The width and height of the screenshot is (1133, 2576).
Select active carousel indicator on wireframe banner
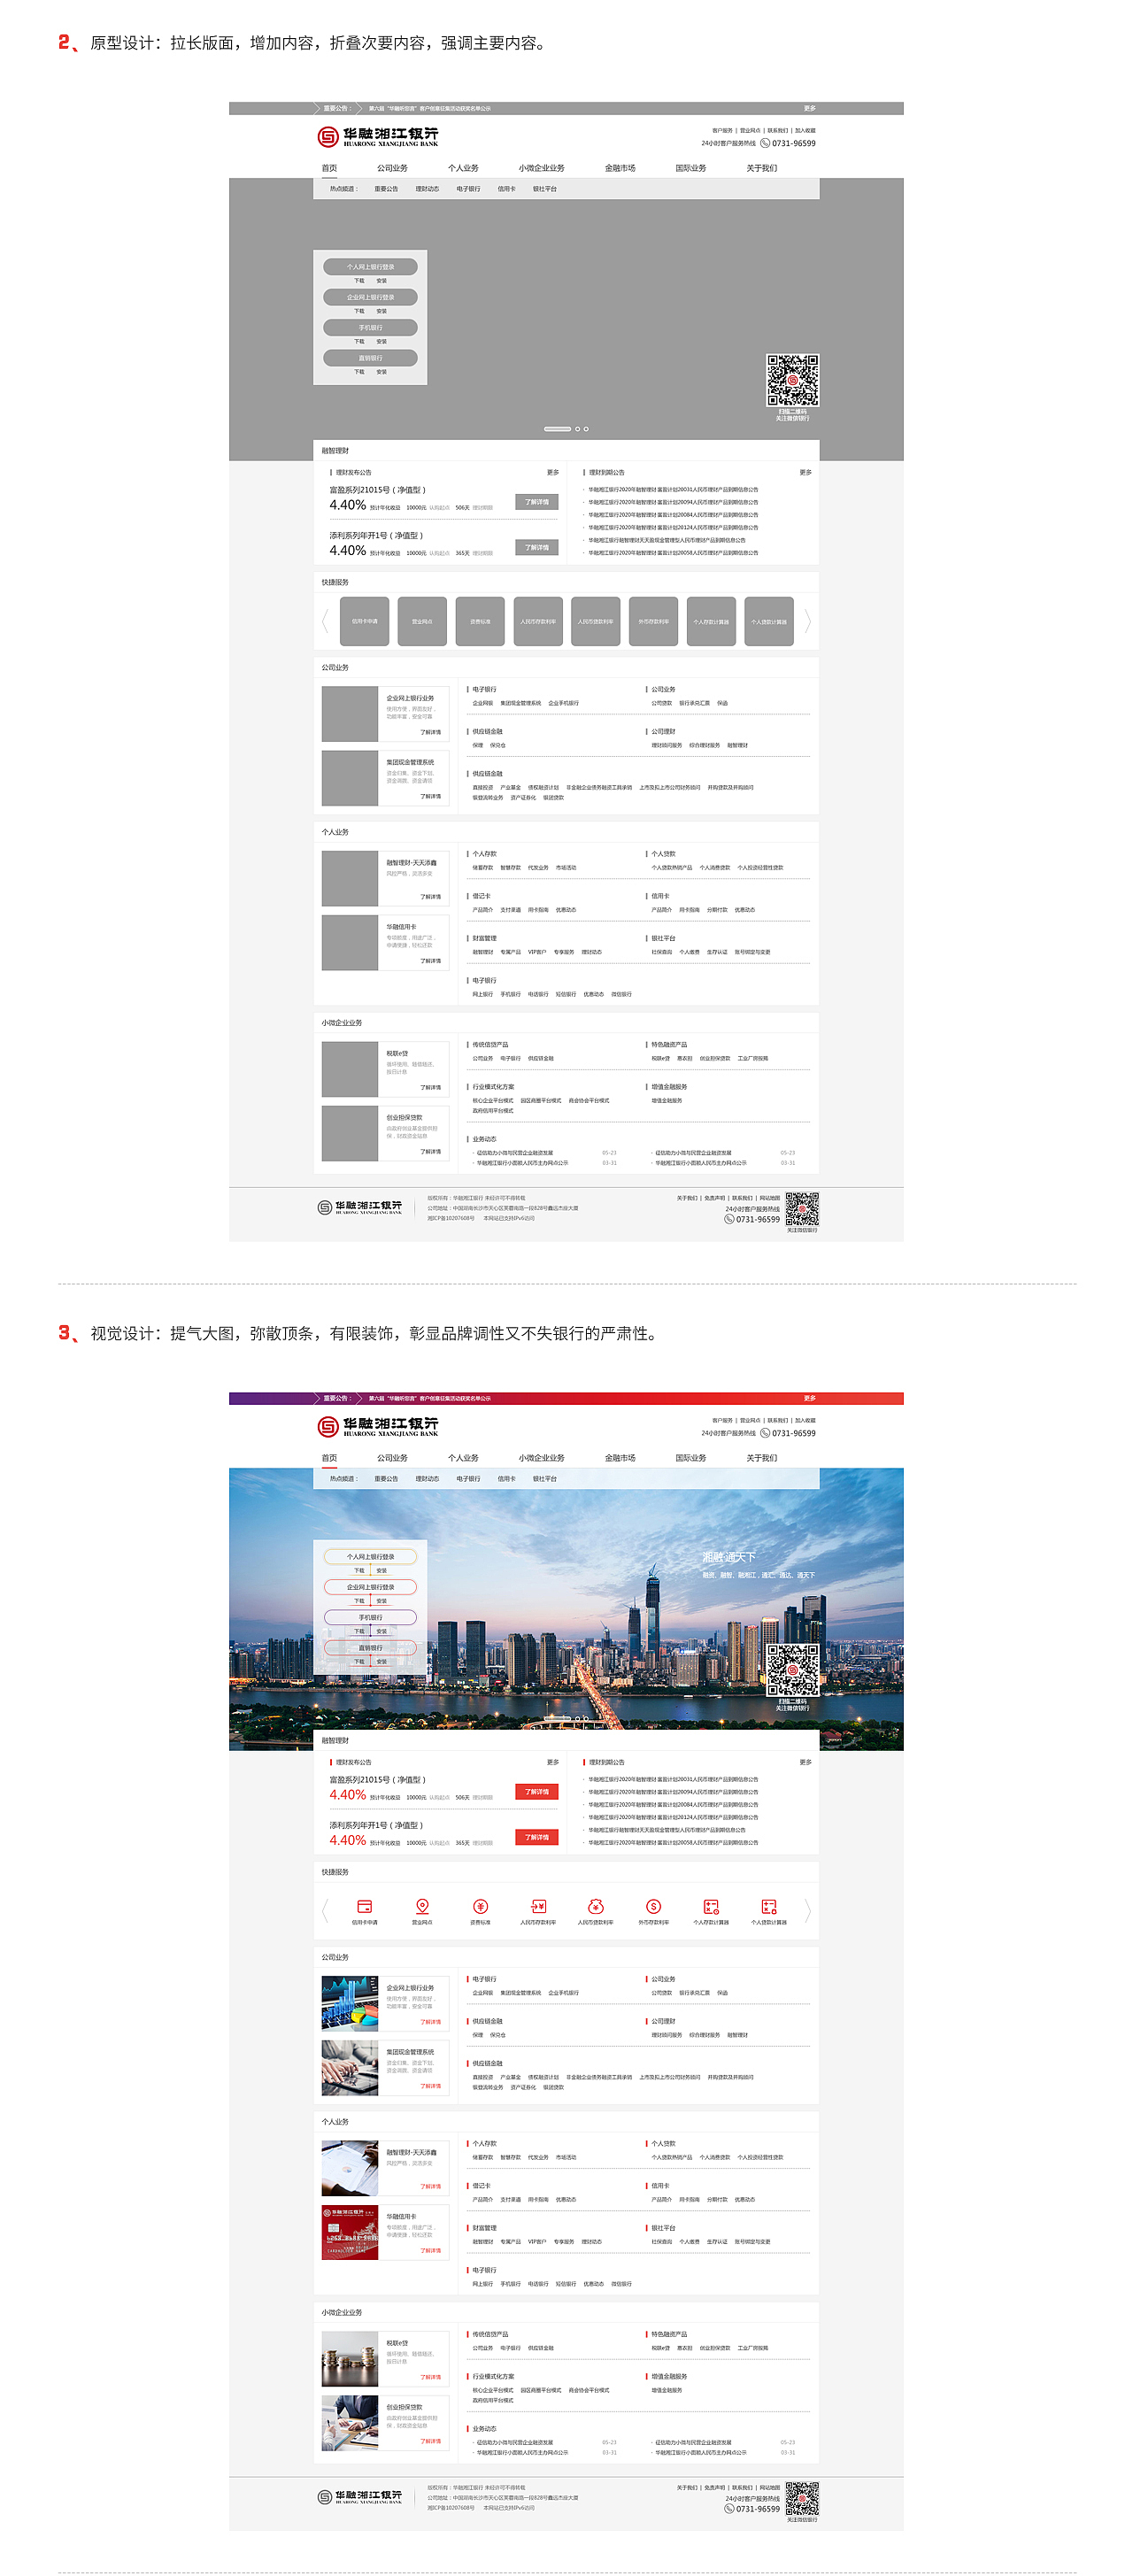pos(557,429)
